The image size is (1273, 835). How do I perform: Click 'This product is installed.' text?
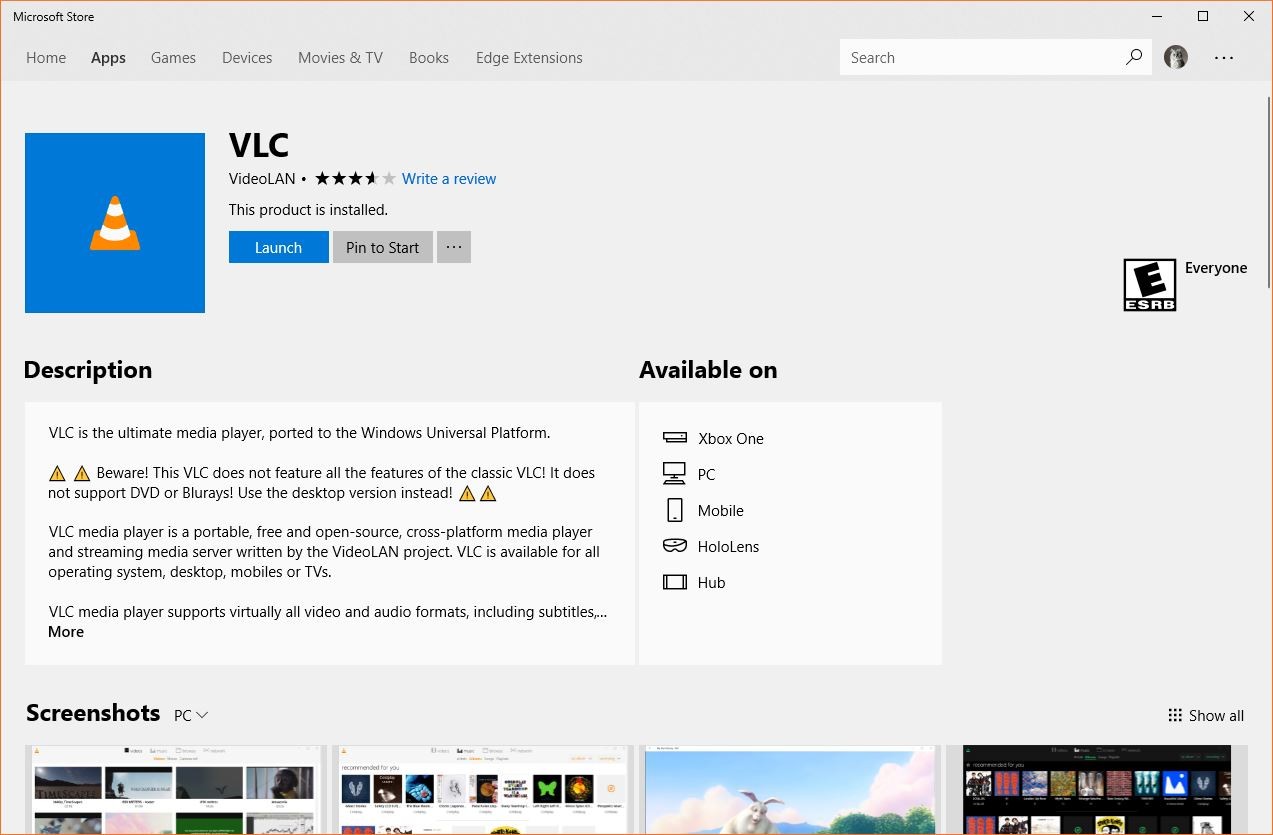coord(308,210)
